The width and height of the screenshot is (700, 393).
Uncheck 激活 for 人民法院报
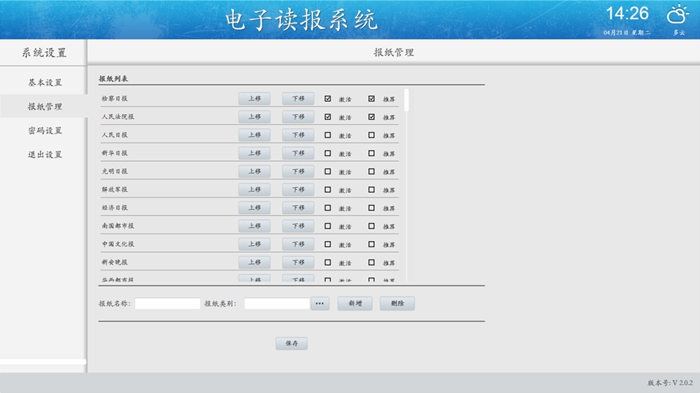pyautogui.click(x=328, y=117)
